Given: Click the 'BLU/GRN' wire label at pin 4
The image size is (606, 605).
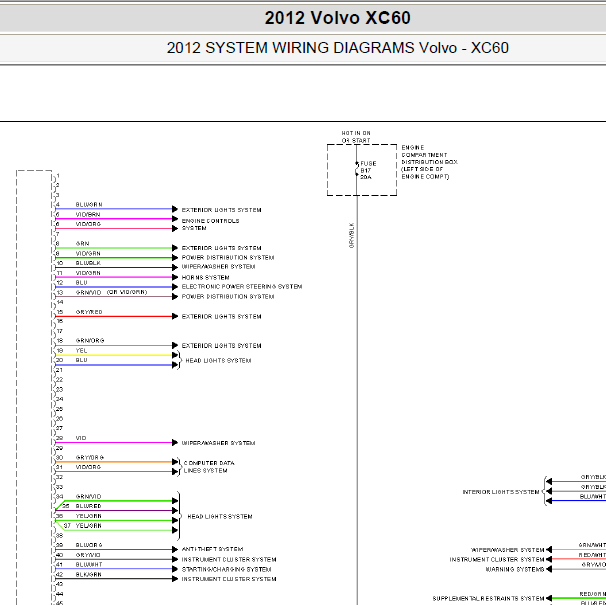Looking at the screenshot, I should pos(89,205).
